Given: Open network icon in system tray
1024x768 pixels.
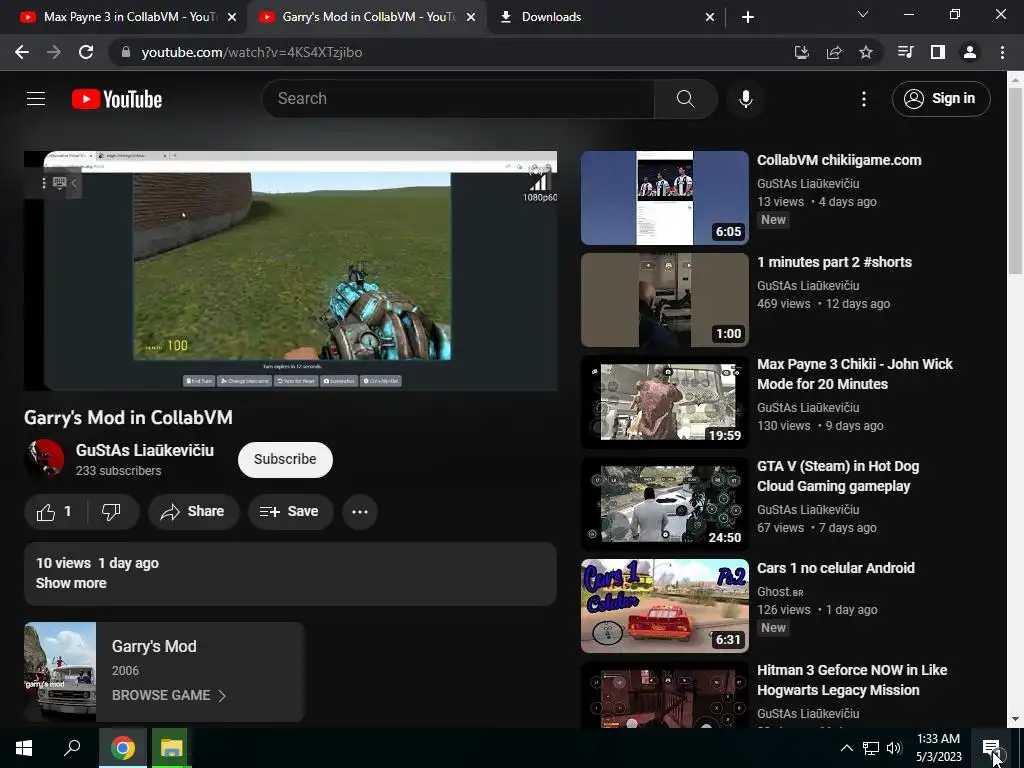Looking at the screenshot, I should (871, 748).
